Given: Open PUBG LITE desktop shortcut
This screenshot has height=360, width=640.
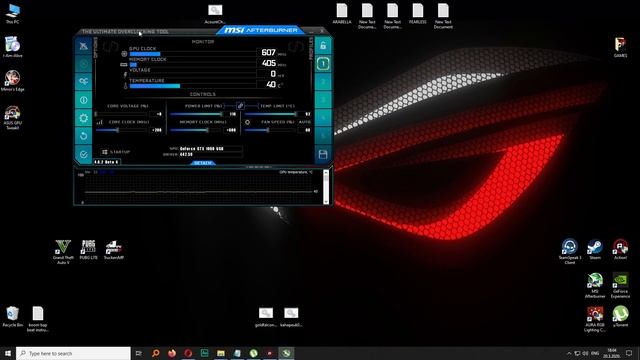Looking at the screenshot, I should (x=88, y=249).
